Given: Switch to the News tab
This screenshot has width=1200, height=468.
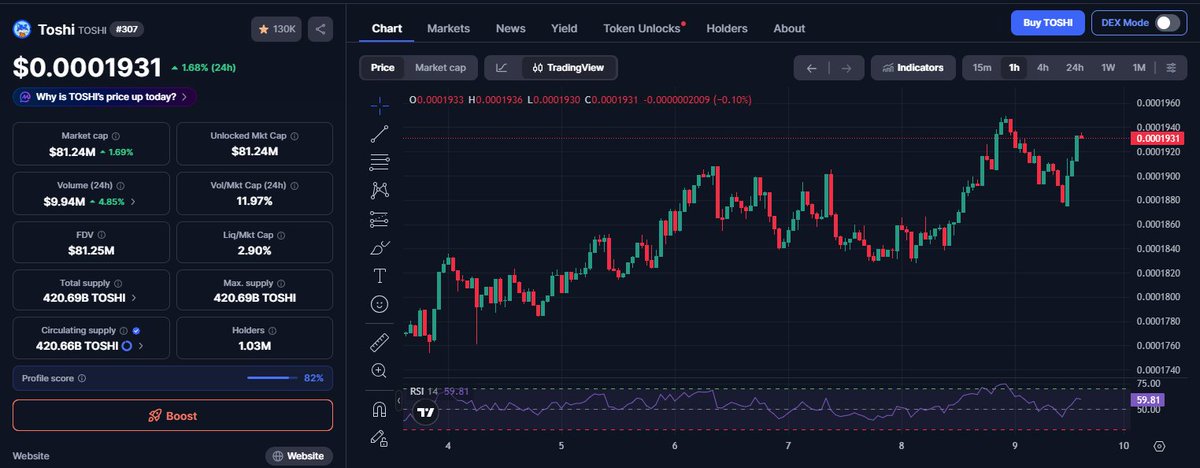Looking at the screenshot, I should (510, 28).
